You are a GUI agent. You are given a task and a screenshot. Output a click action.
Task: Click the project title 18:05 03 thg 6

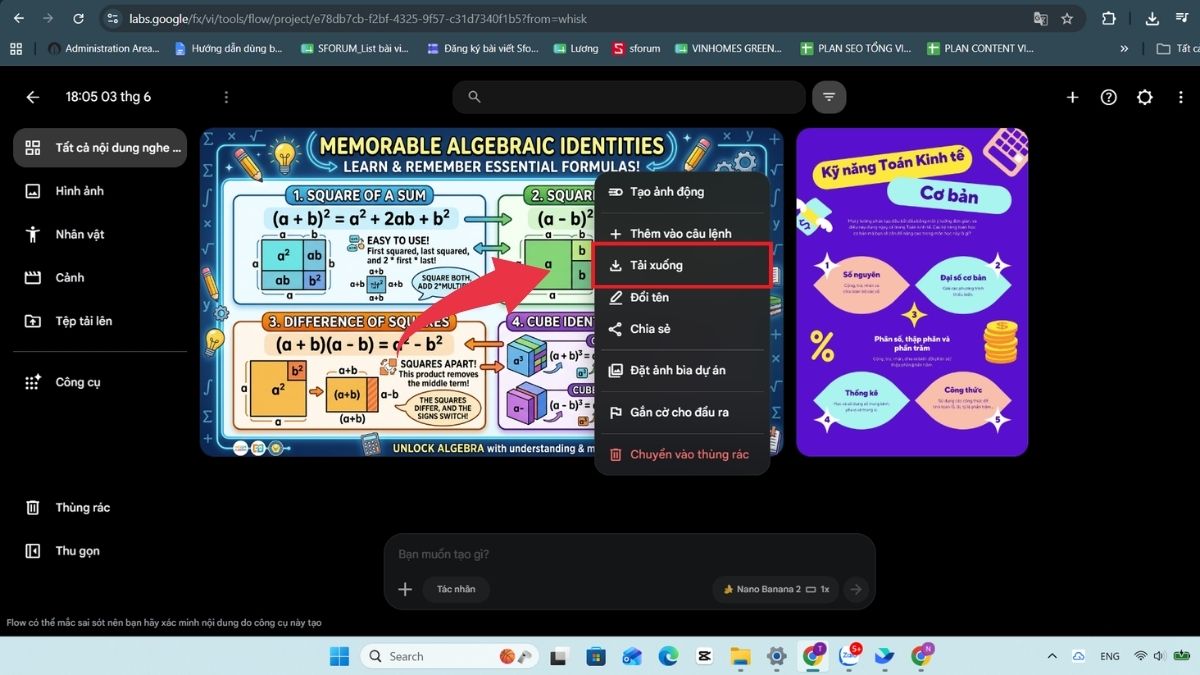click(x=108, y=97)
